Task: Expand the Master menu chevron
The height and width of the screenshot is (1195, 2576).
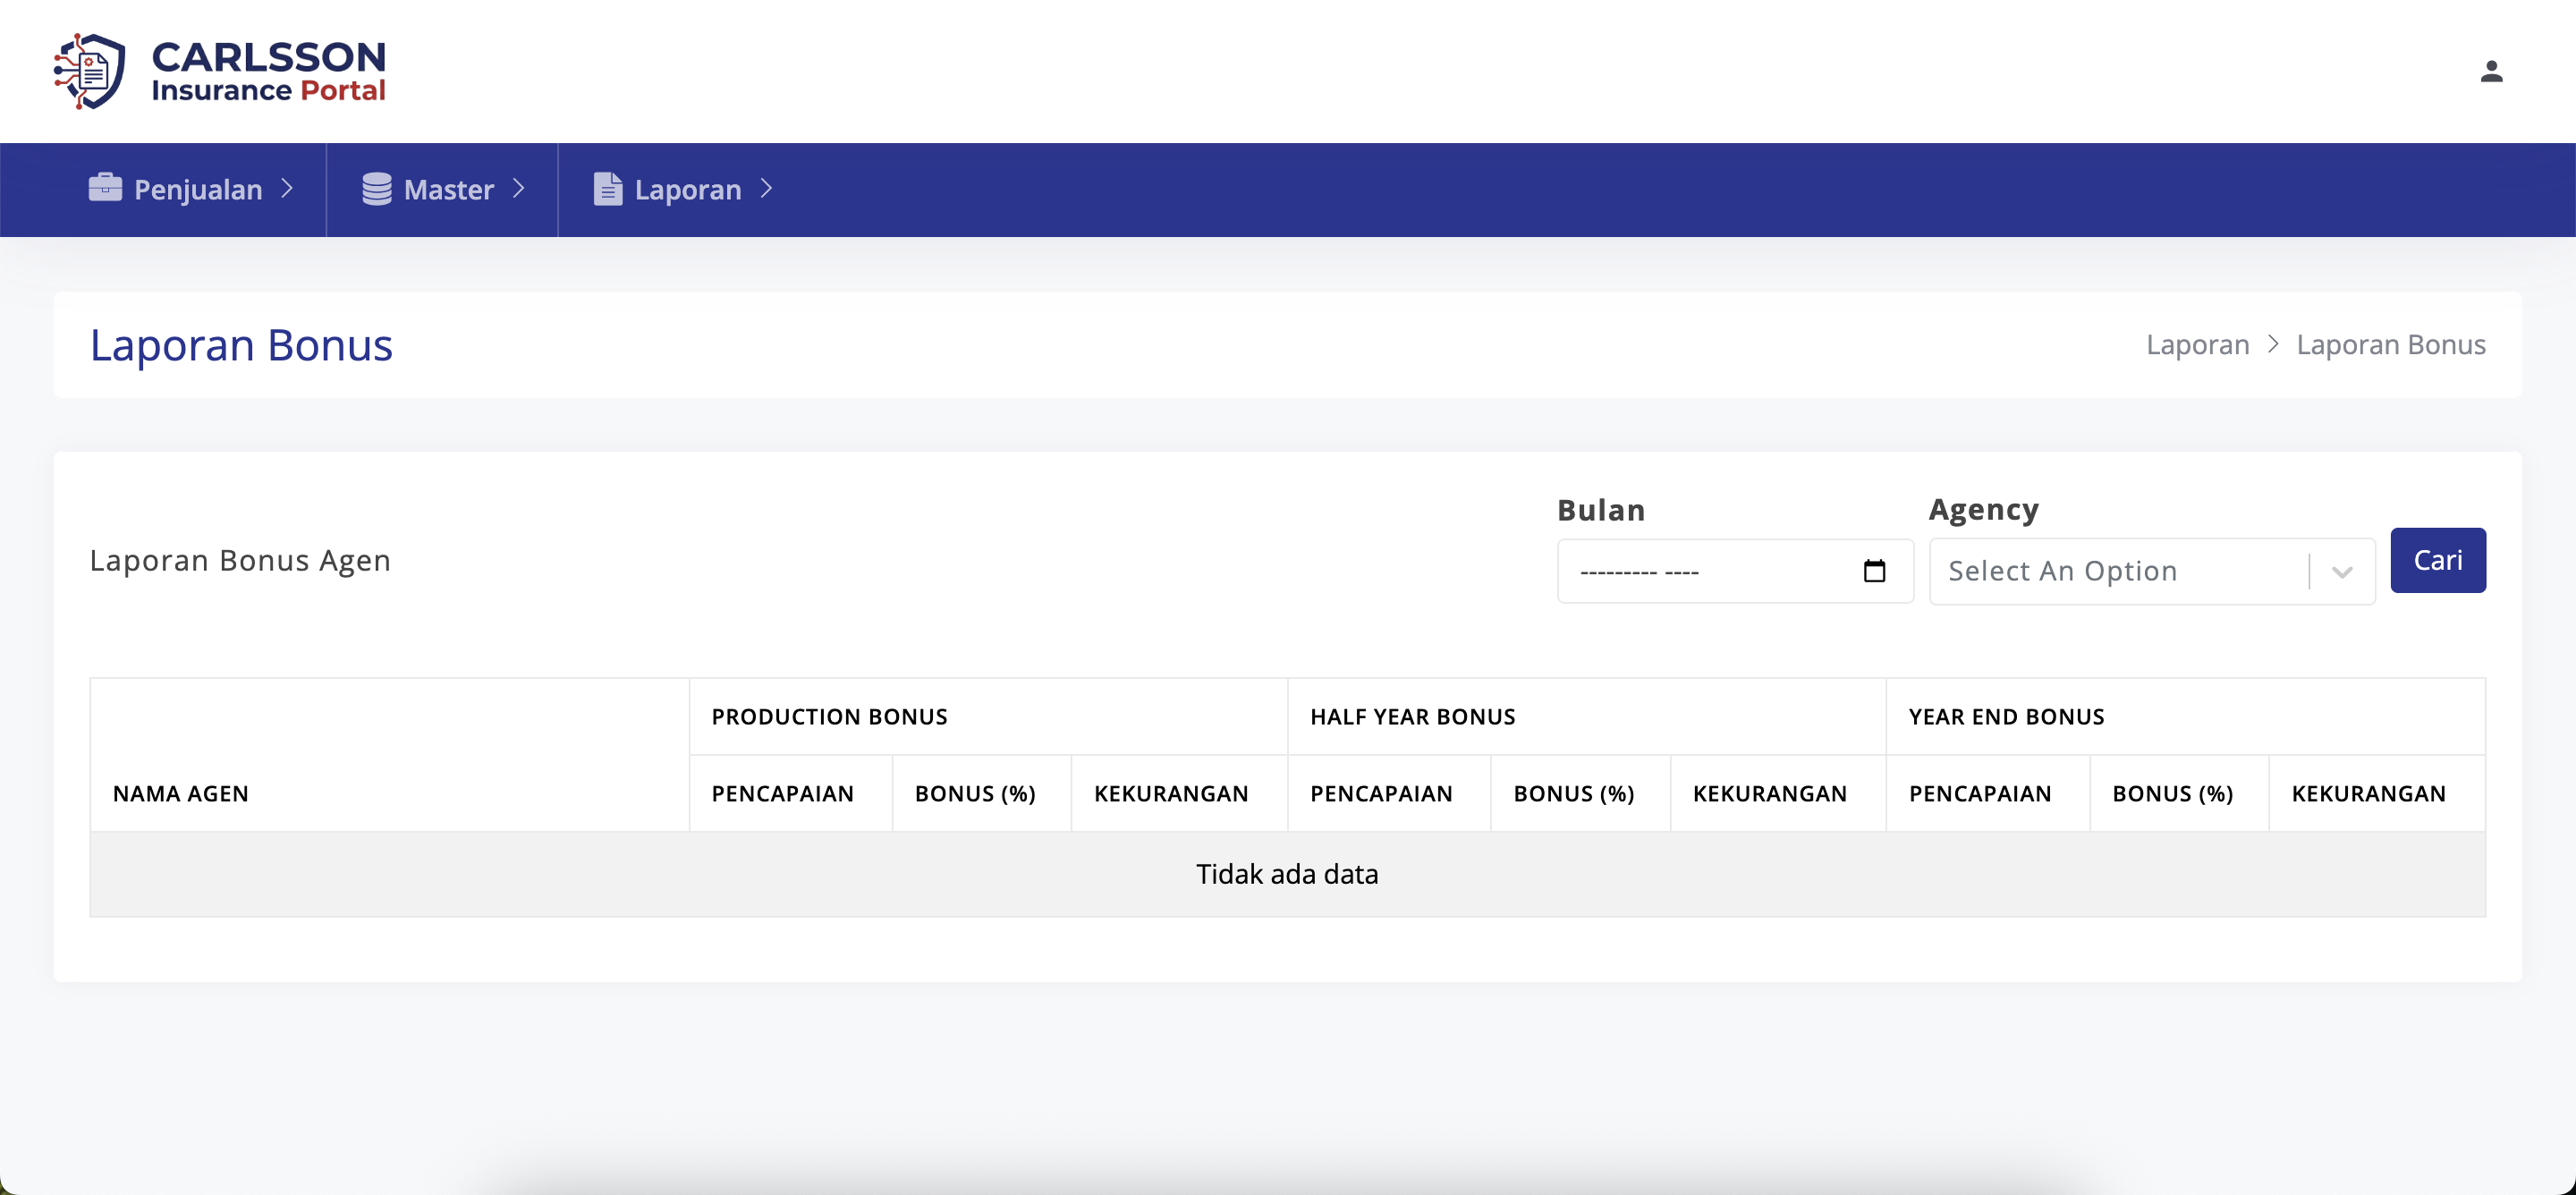Action: tap(518, 188)
